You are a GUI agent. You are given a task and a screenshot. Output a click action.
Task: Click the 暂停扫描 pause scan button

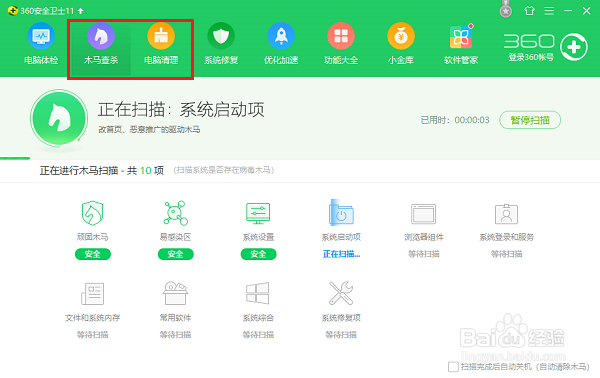[530, 120]
